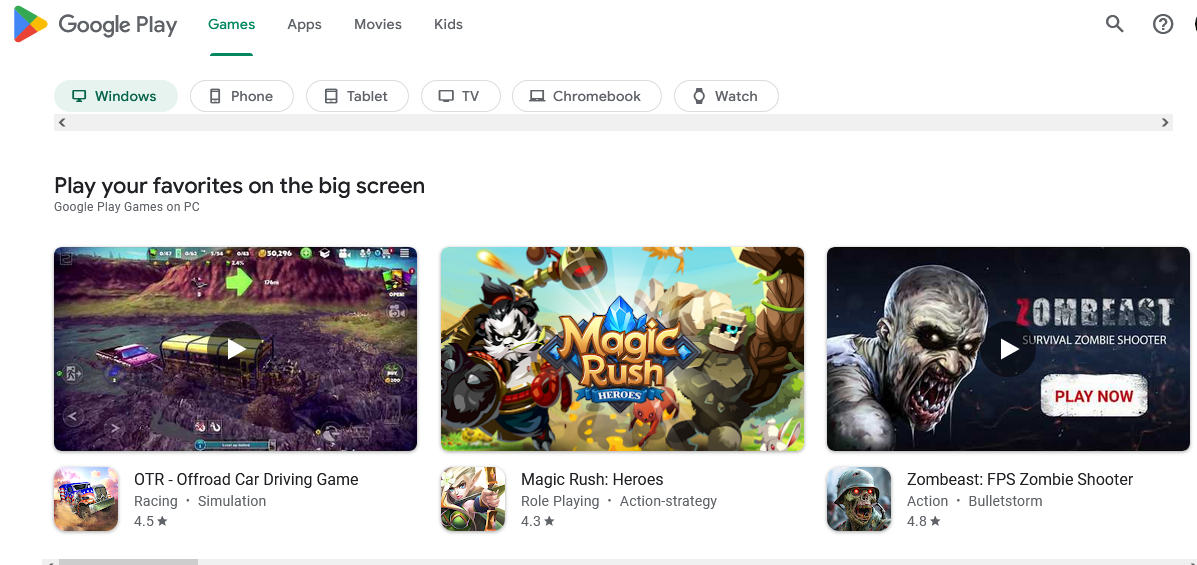Select the Phone device filter chip
The image size is (1197, 565).
tap(241, 96)
